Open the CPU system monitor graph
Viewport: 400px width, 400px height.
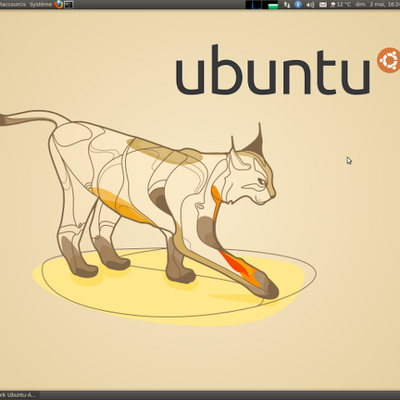click(253, 5)
